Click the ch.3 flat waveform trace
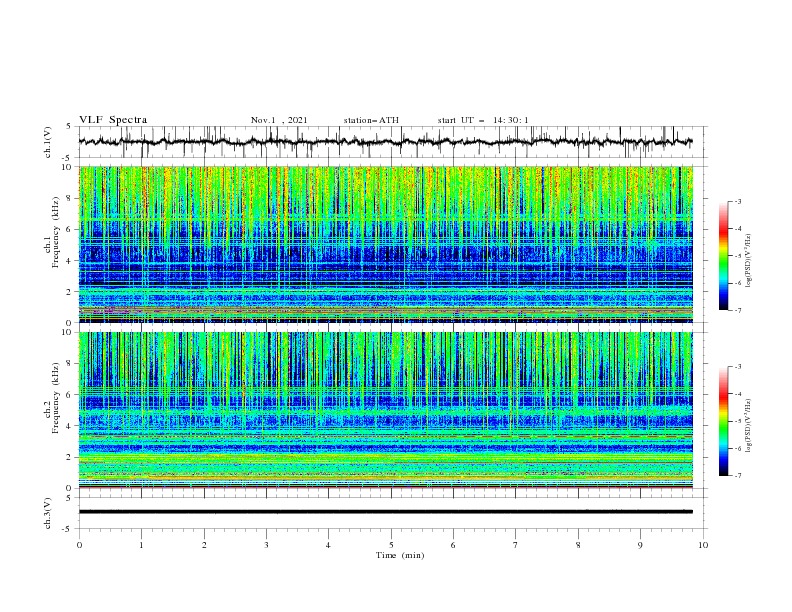 coord(386,512)
